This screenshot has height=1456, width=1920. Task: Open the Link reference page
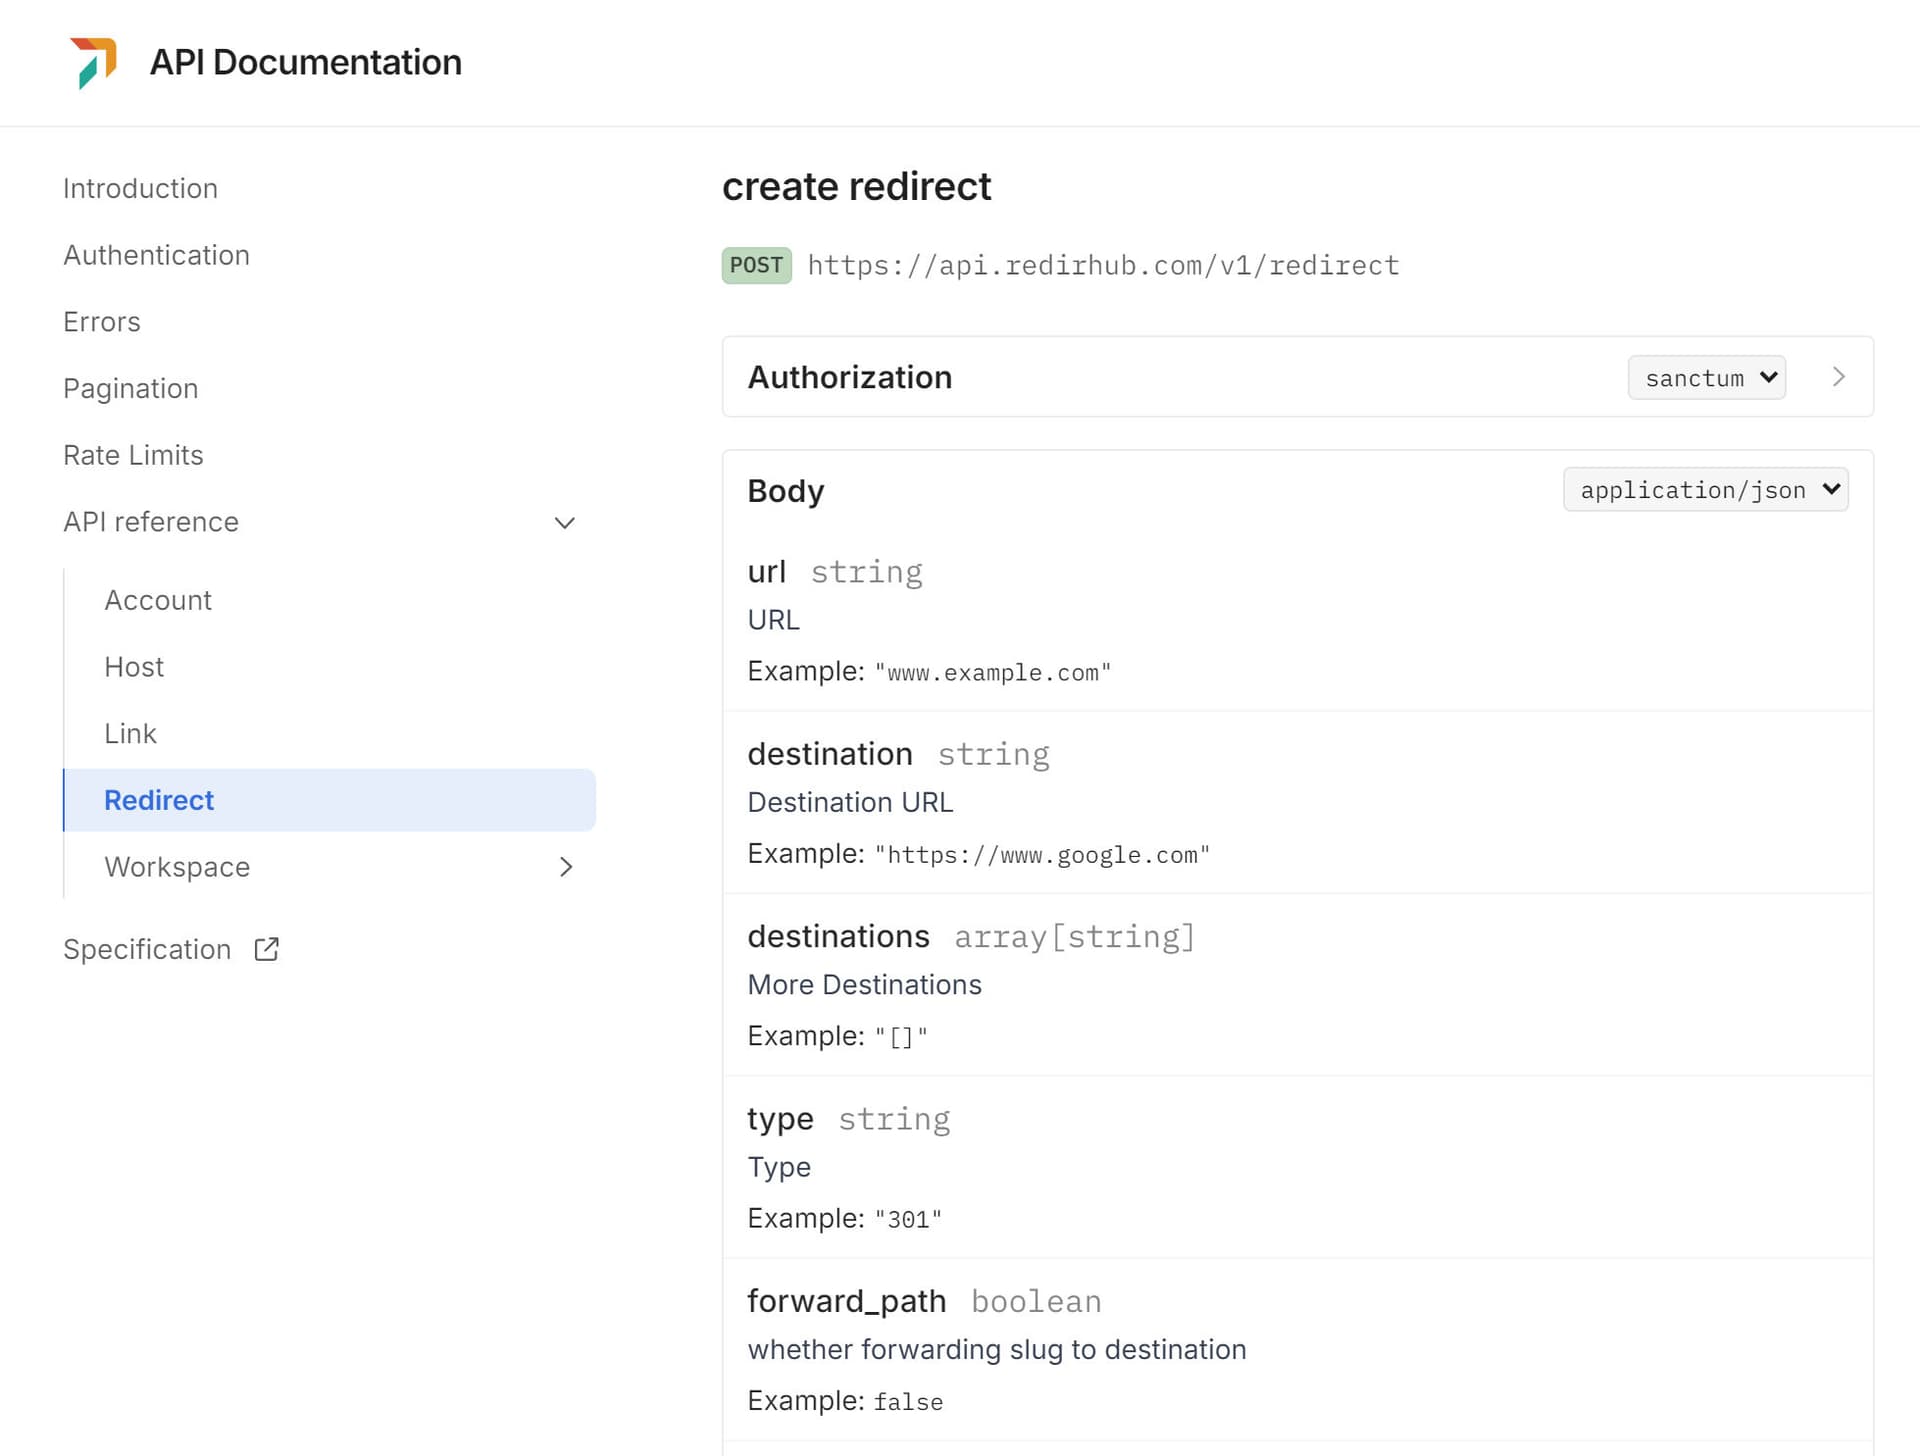tap(130, 733)
